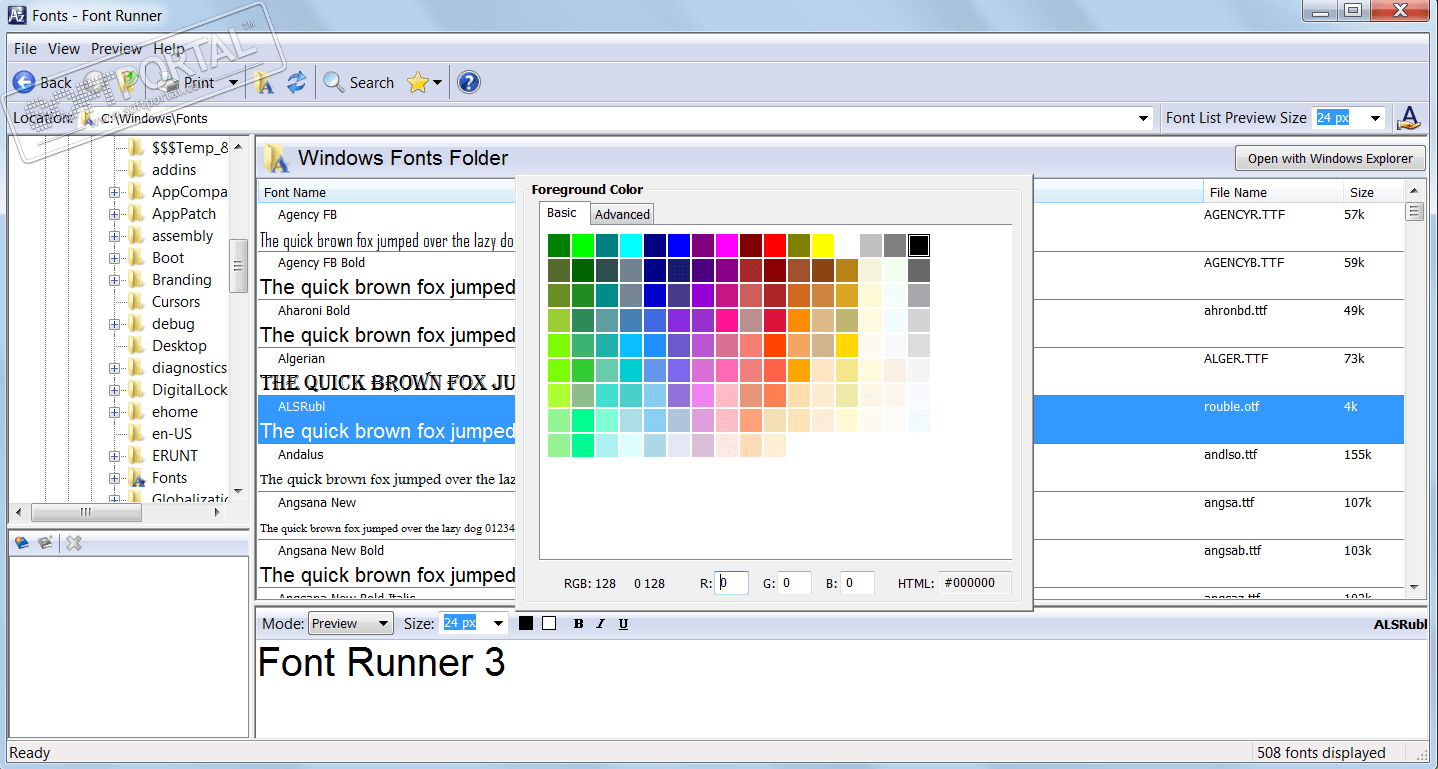Pick the magenta swatch in the top row

(726, 245)
